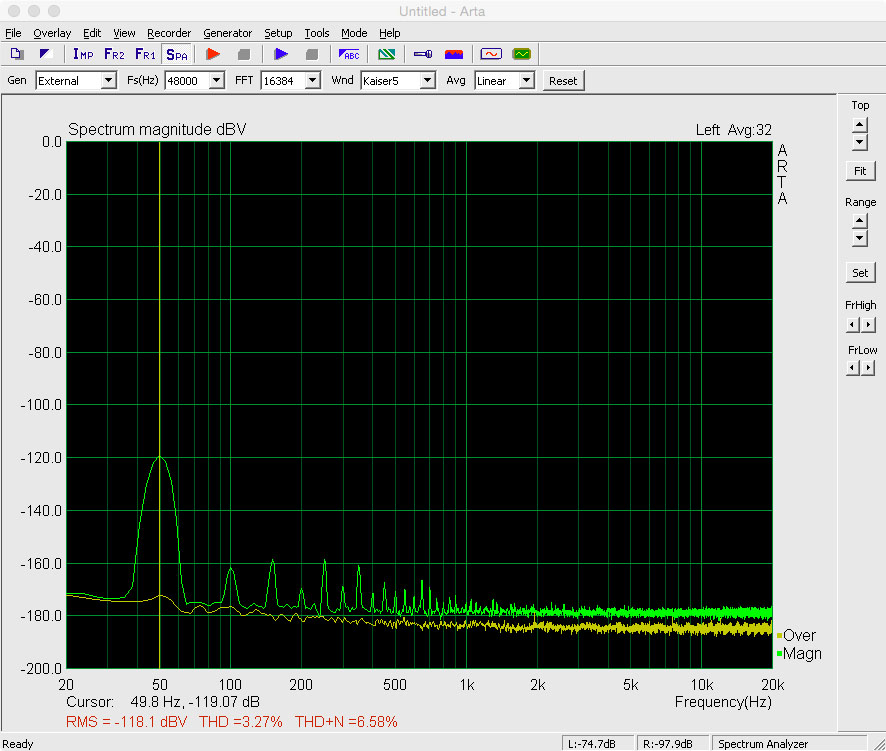The width and height of the screenshot is (886, 751).
Task: Click the 'R:-97.9dB' status bar level
Action: (672, 744)
